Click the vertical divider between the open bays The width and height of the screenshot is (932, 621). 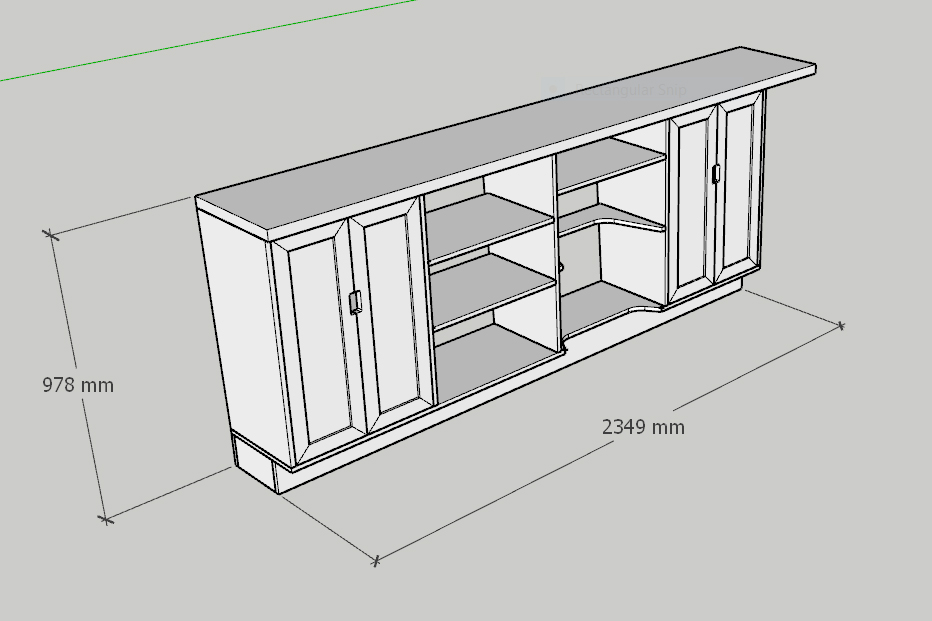coord(556,250)
